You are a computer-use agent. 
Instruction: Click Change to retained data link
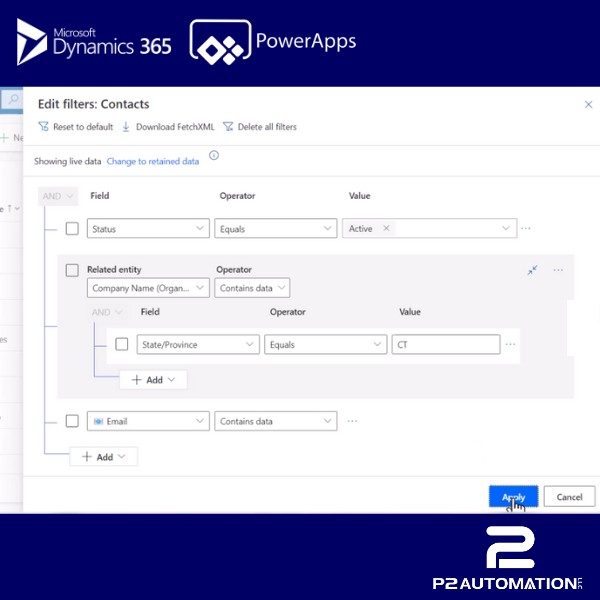tap(153, 161)
